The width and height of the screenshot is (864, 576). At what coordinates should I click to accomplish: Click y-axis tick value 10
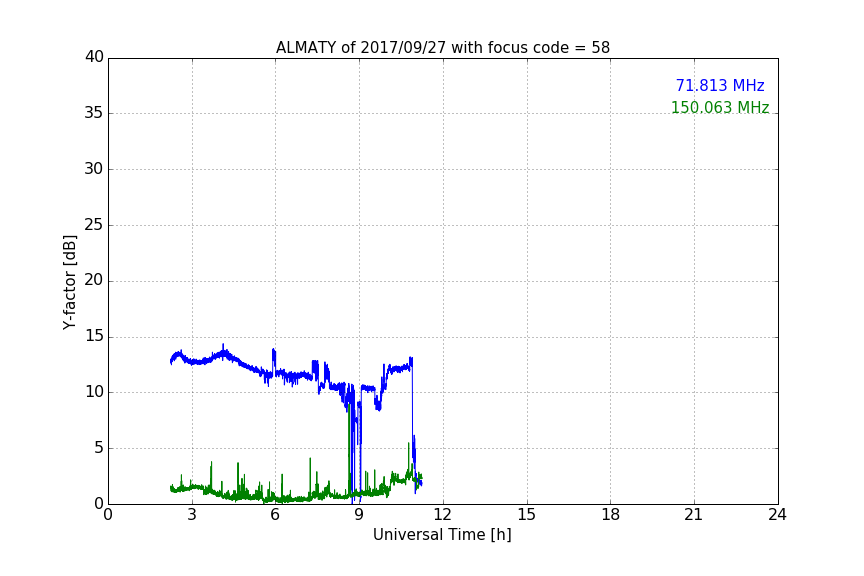94,392
